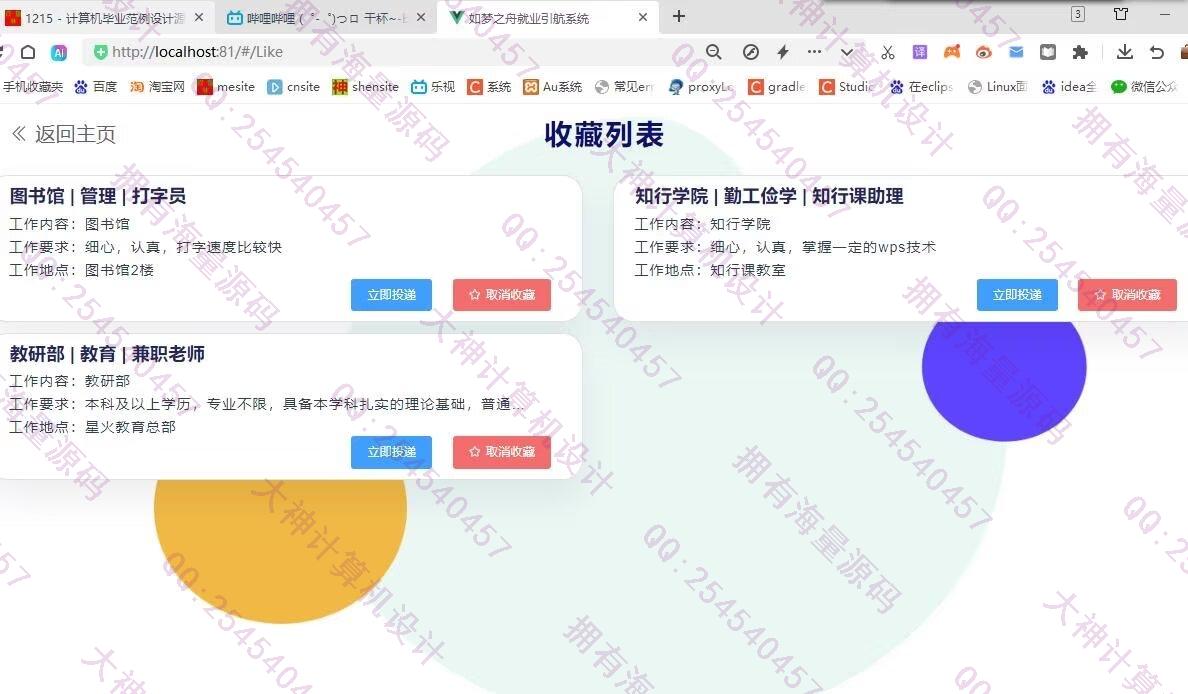Click the orange game controller icon
This screenshot has height=694, width=1188.
coord(952,52)
